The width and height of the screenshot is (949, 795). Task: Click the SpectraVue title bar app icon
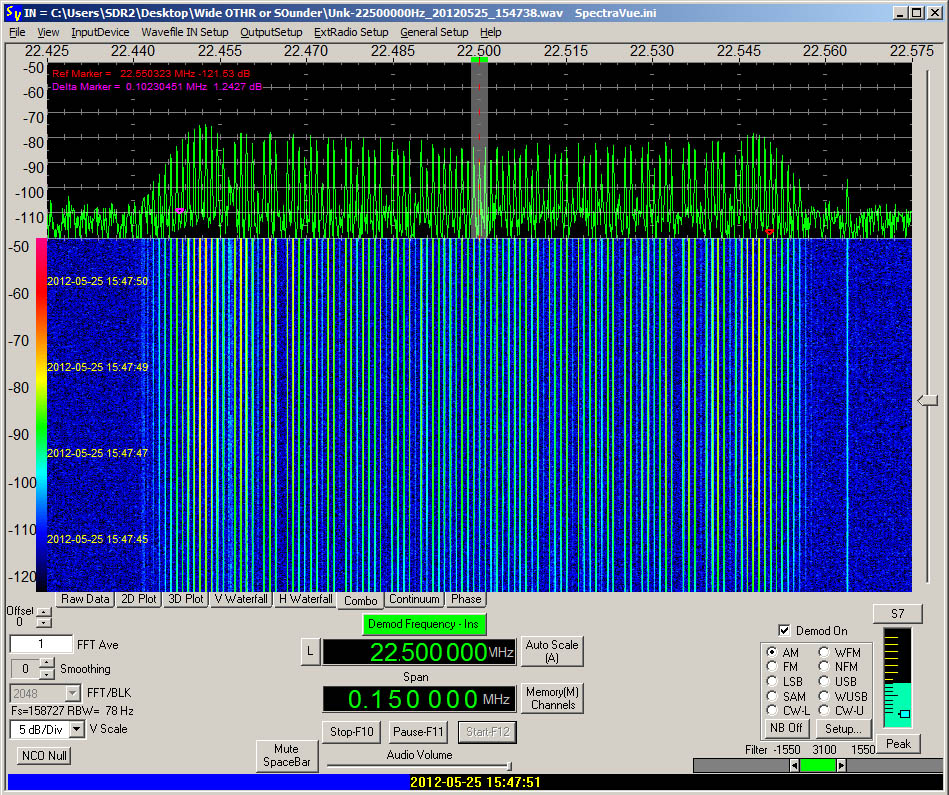point(13,13)
